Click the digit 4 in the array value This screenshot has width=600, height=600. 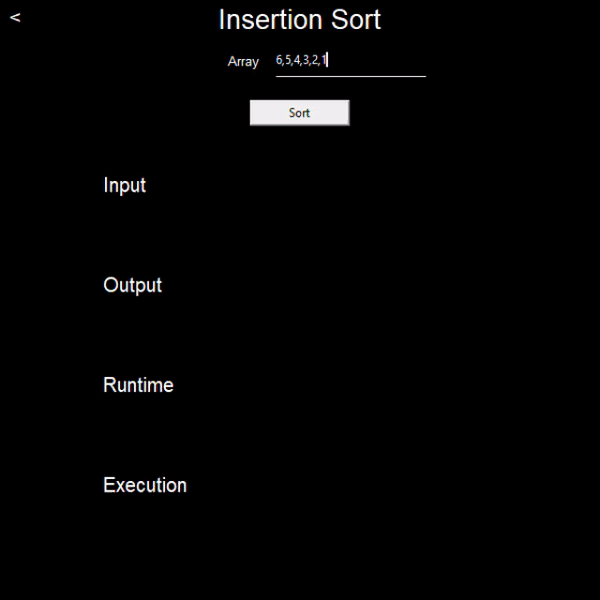point(297,60)
